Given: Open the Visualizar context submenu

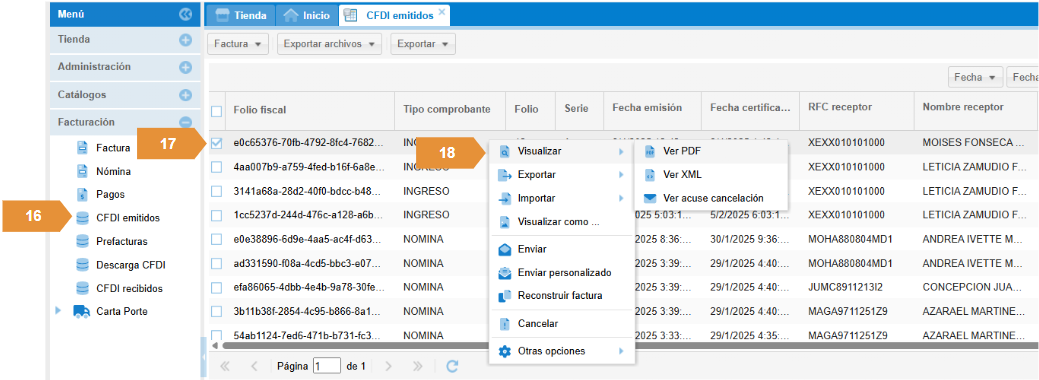Looking at the screenshot, I should 562,152.
